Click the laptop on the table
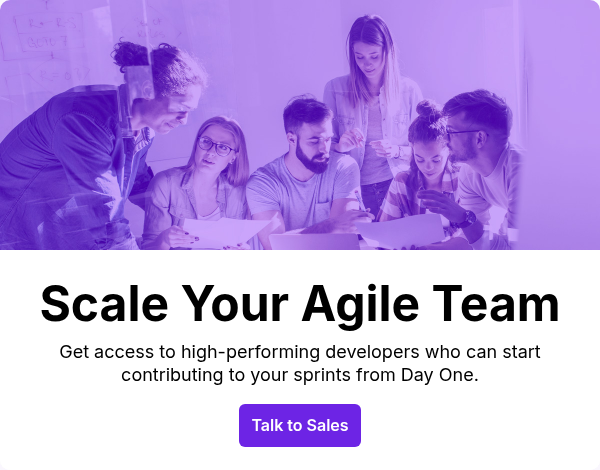 [315, 241]
